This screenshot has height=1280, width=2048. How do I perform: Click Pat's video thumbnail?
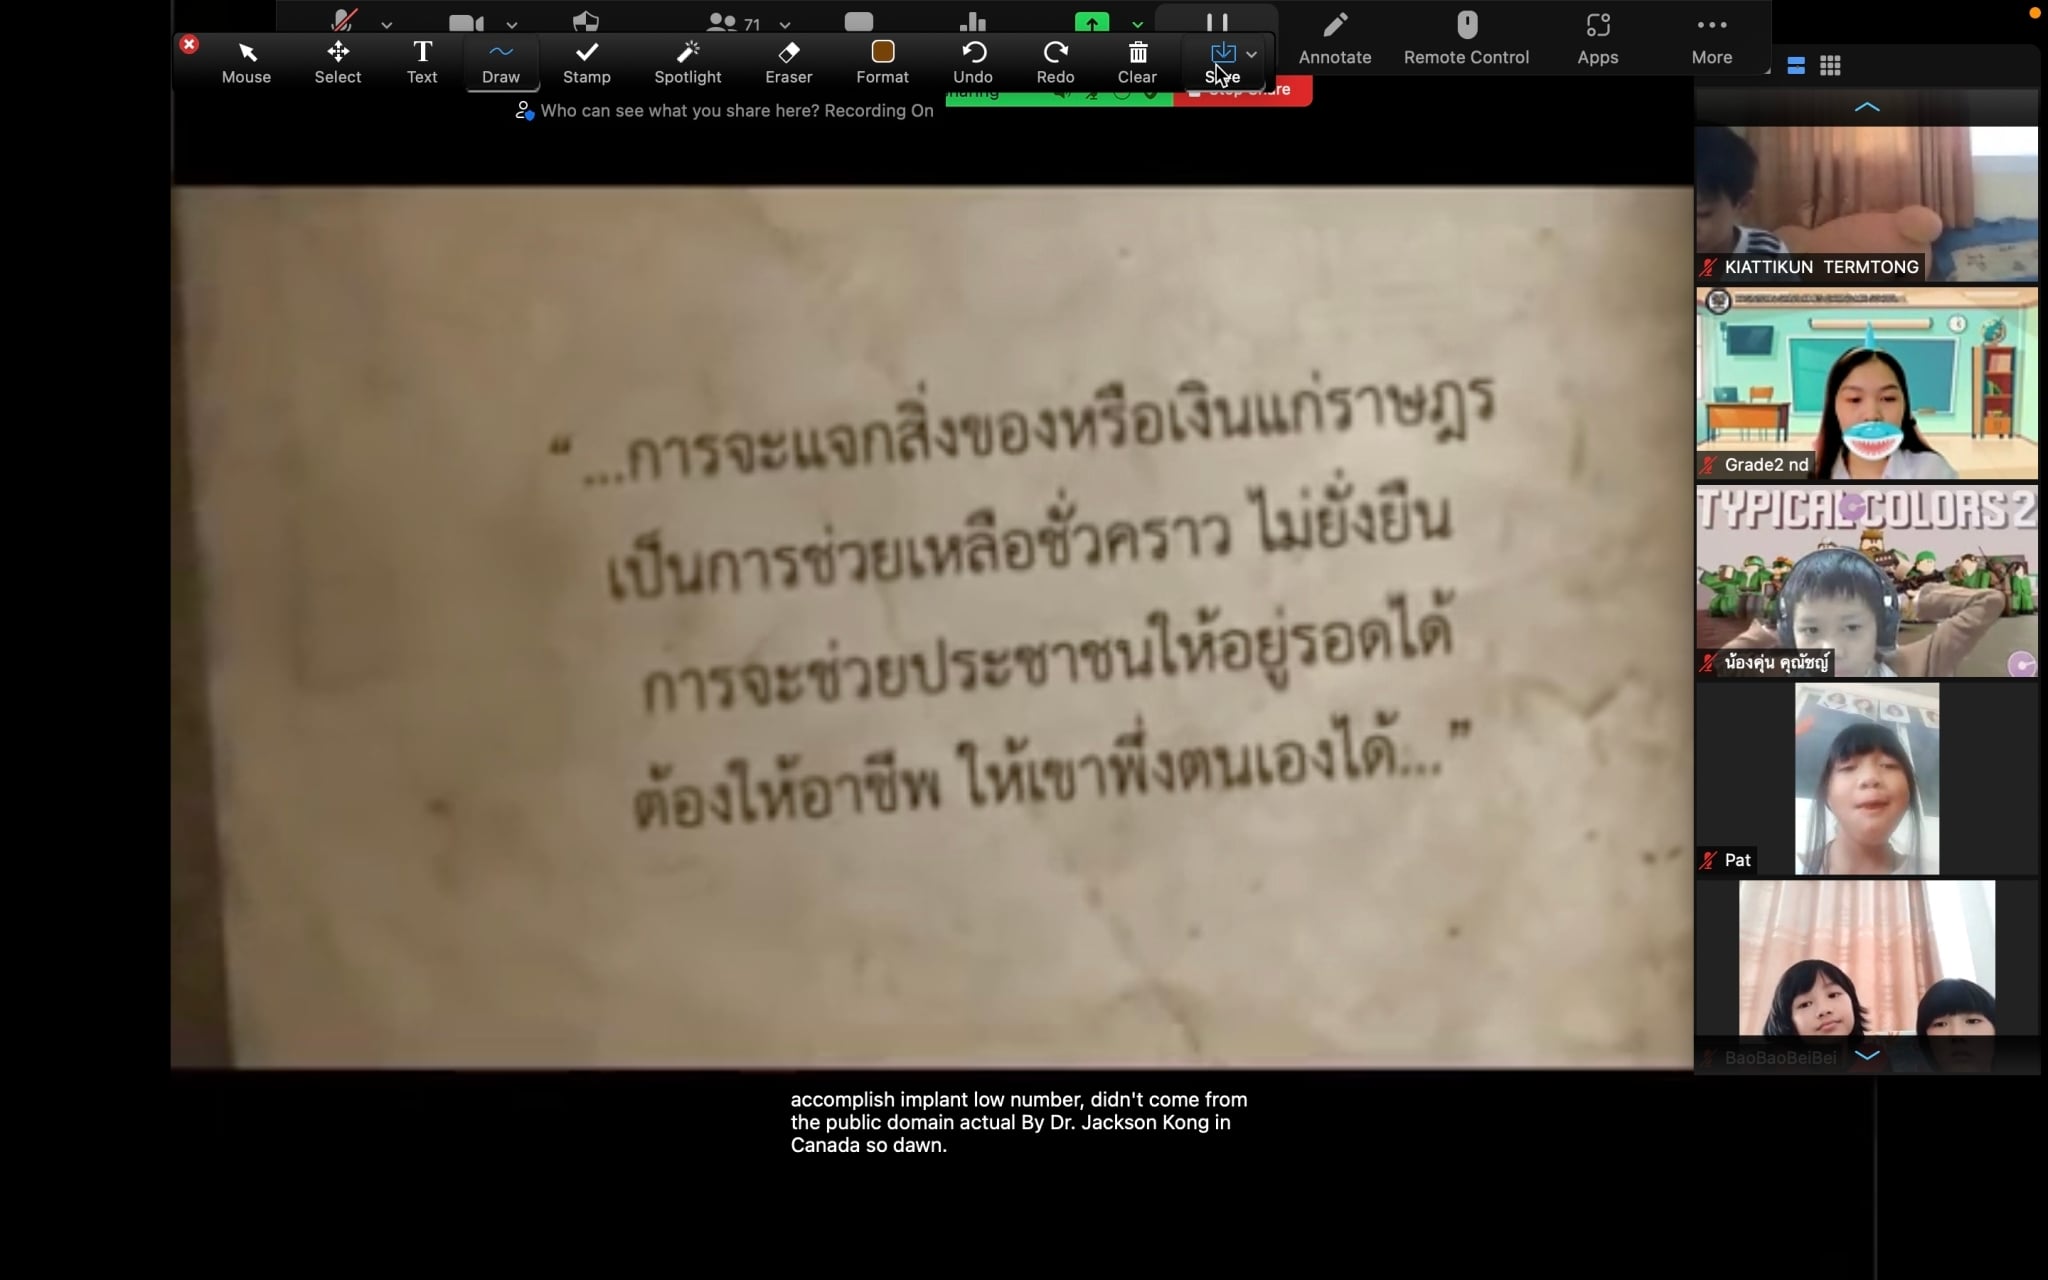[1866, 778]
